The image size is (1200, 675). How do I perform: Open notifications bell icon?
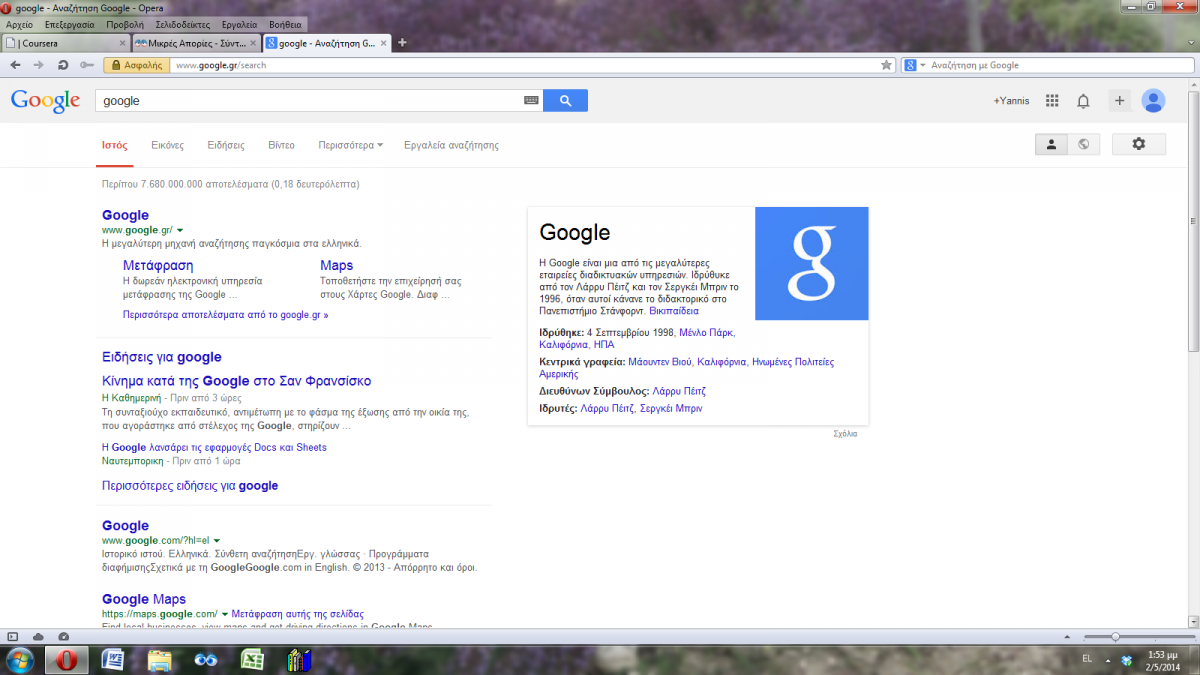[1083, 101]
